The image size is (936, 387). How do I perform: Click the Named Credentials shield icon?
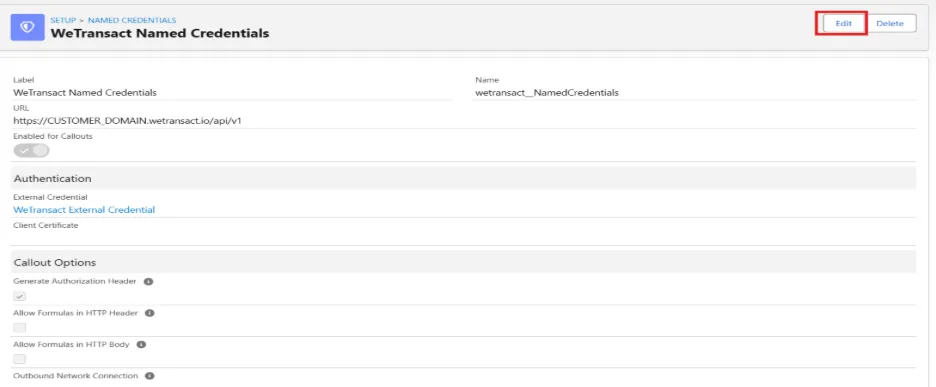pos(27,27)
